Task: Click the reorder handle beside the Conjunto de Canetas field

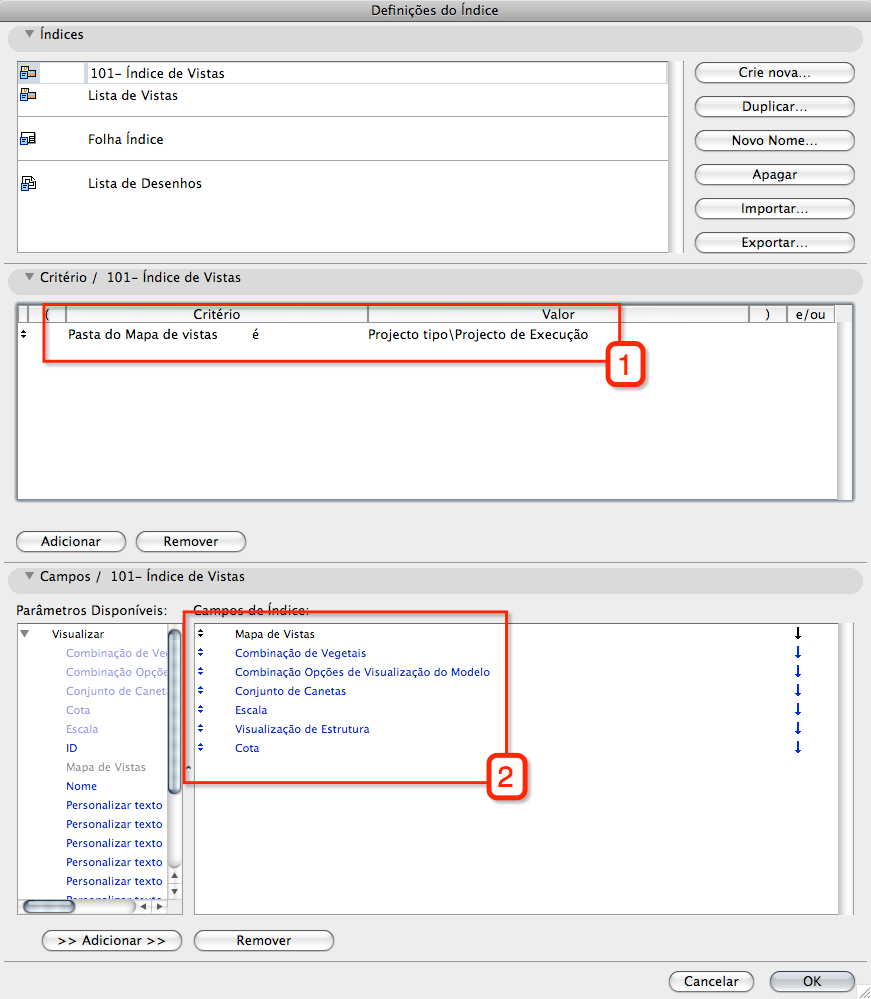Action: 200,691
